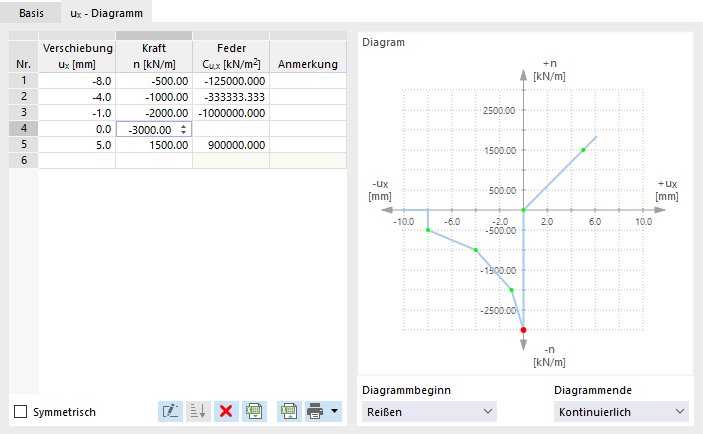Select empty row header number 6
Image resolution: width=703 pixels, height=434 pixels.
click(24, 161)
